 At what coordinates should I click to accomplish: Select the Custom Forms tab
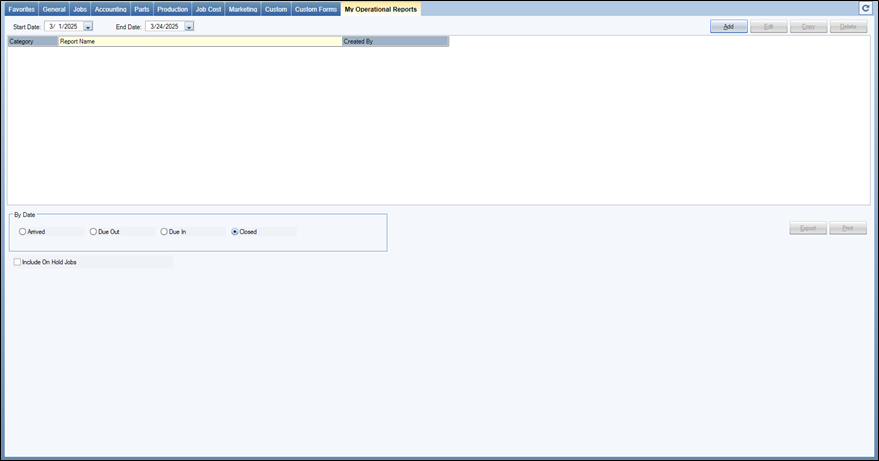tap(316, 9)
